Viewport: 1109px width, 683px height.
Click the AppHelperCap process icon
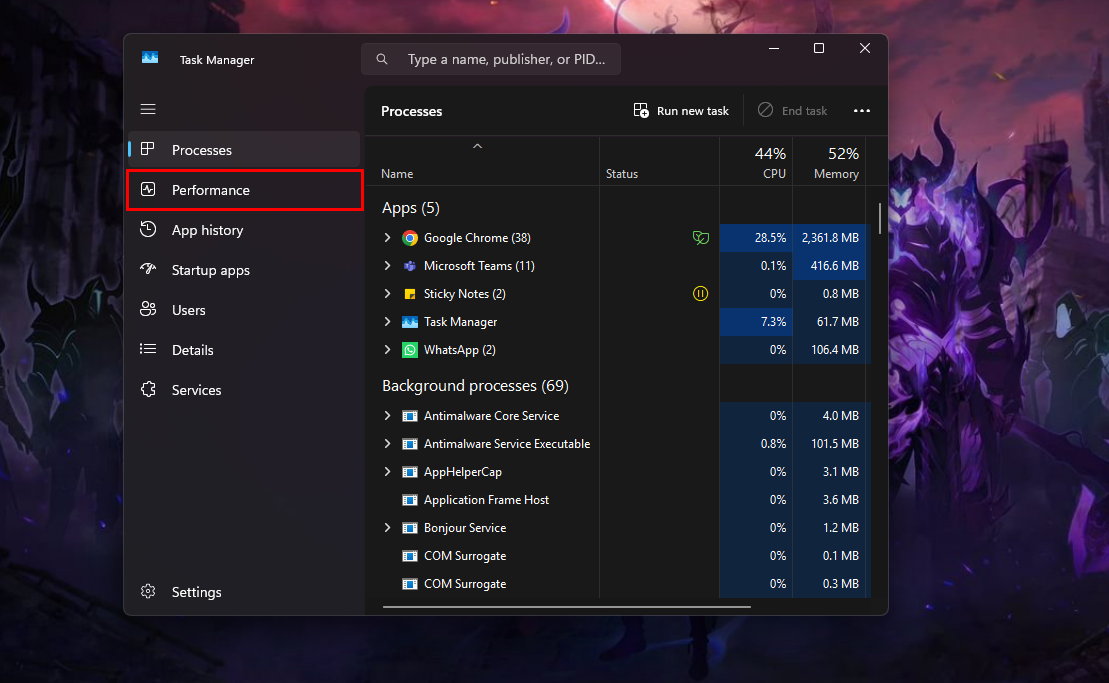[x=410, y=472]
